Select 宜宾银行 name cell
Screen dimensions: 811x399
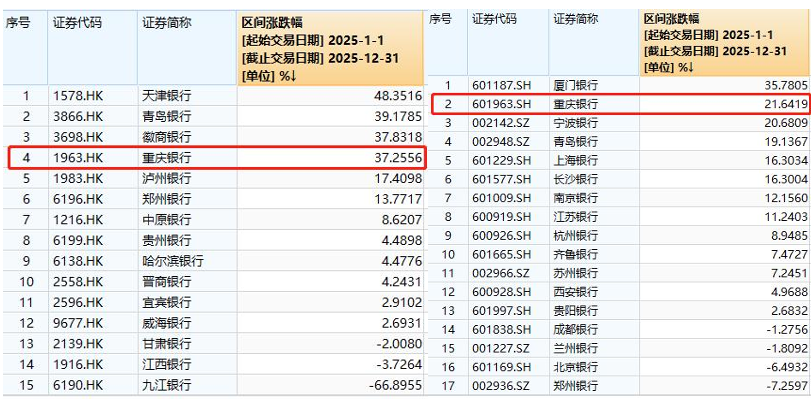(167, 302)
